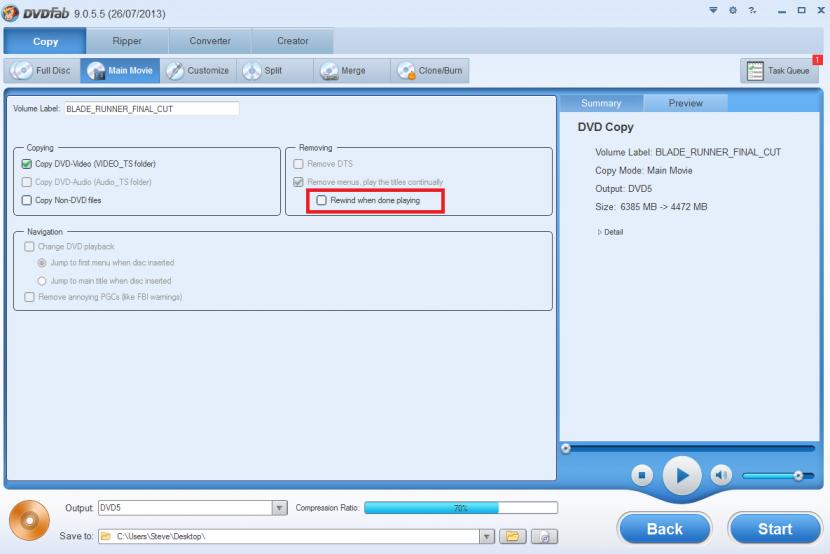Click the orange disc icon near Output
The image size is (830, 554).
pyautogui.click(x=29, y=520)
